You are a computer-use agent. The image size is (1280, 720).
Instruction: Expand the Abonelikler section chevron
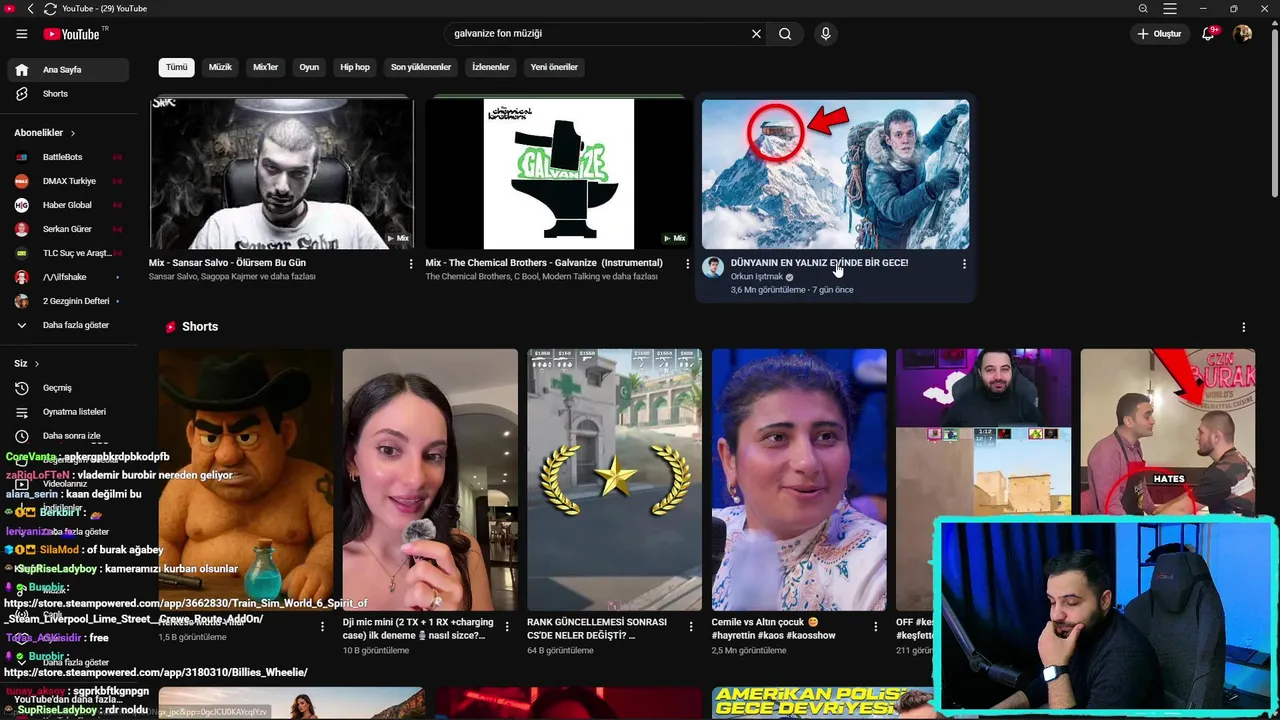(x=72, y=133)
